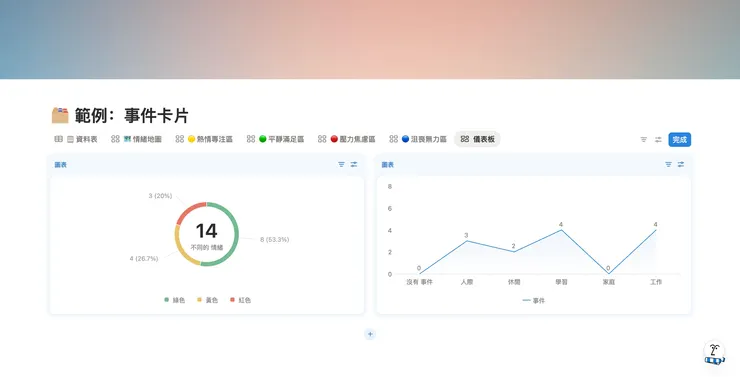Screen dimensions: 740x377
Task: Toggle the 事件 series in the line chart legend
Action: 534,301
